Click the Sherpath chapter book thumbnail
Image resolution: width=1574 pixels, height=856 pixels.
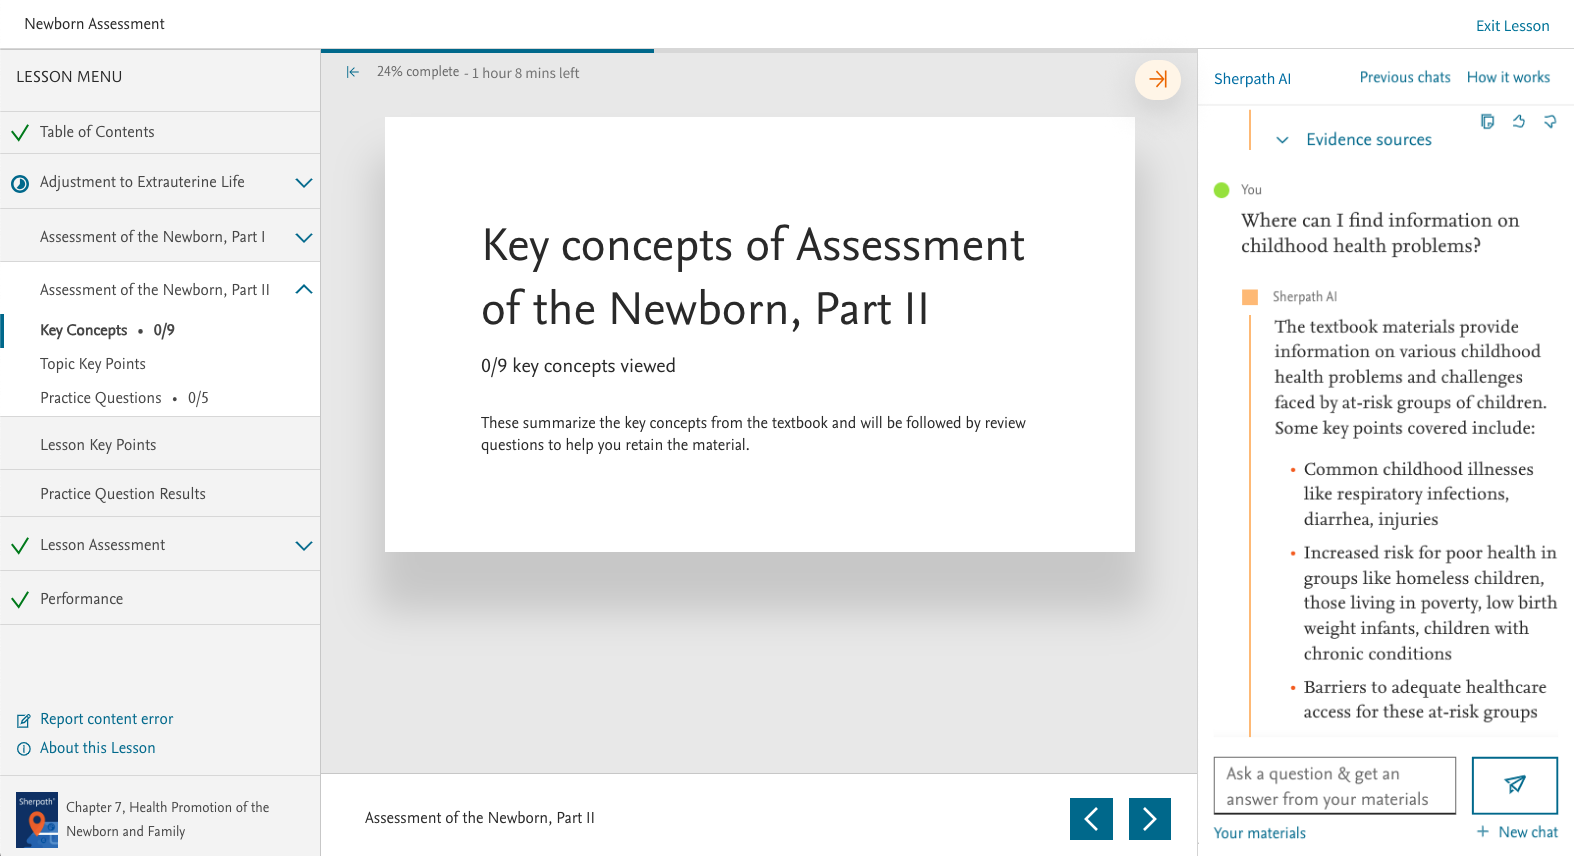tap(37, 820)
